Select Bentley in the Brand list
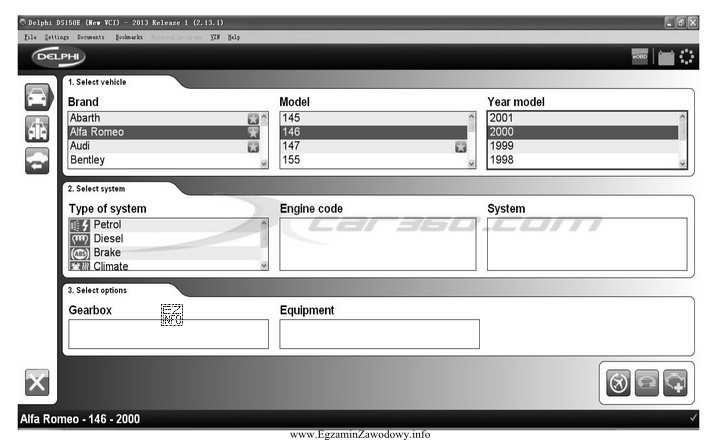The width and height of the screenshot is (720, 440). click(x=164, y=160)
